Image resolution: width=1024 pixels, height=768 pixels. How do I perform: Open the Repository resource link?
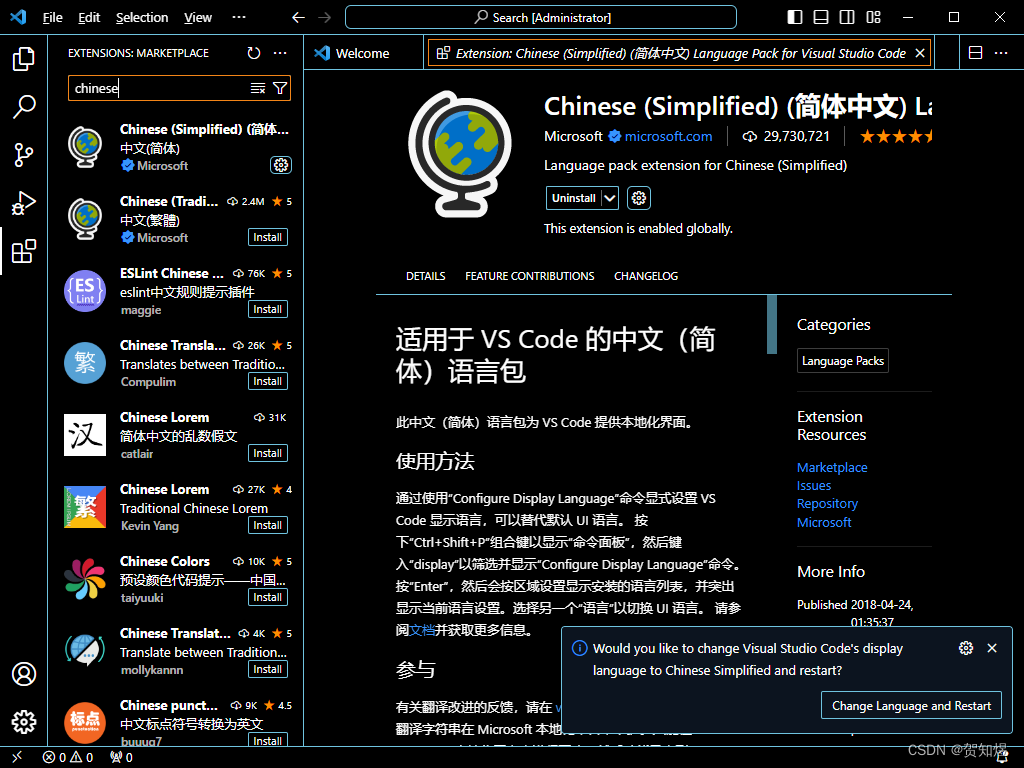pos(827,504)
